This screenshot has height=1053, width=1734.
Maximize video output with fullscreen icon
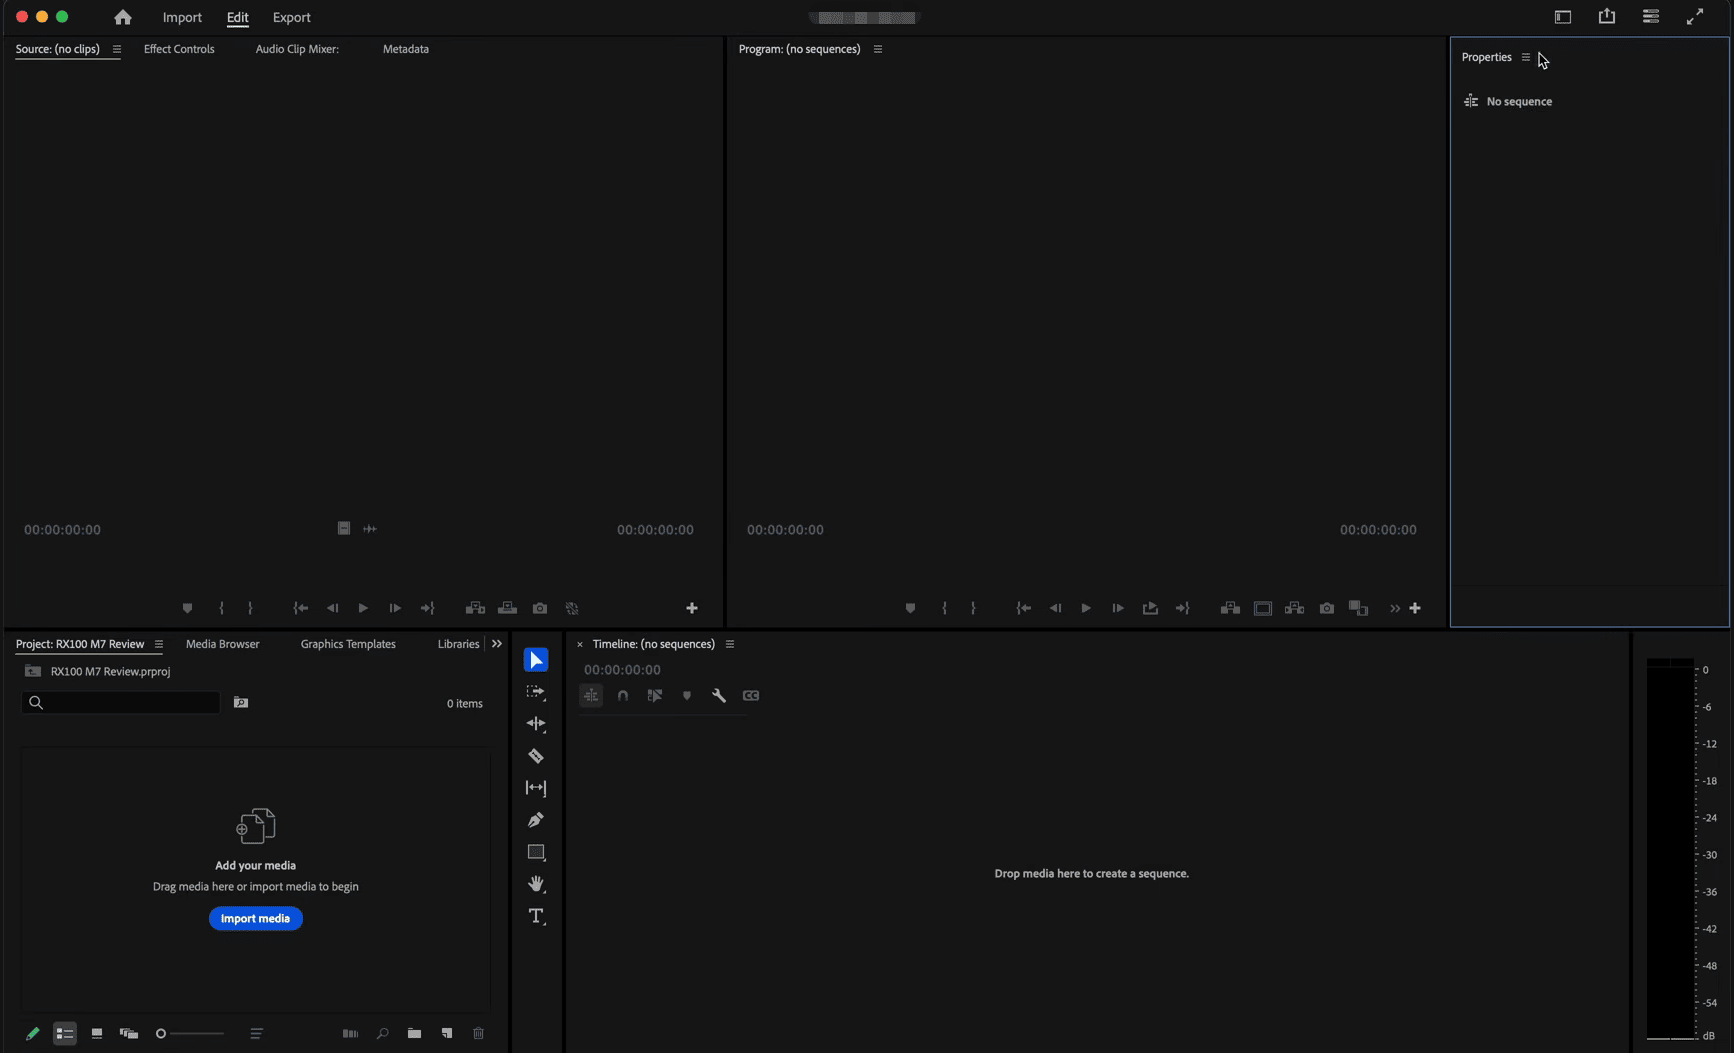point(1695,17)
